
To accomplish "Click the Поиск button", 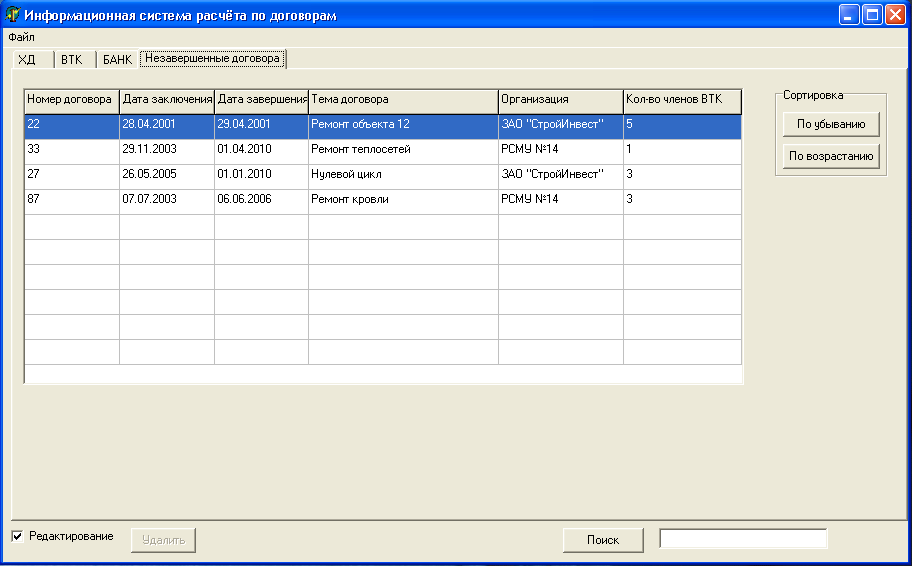I will coord(603,540).
